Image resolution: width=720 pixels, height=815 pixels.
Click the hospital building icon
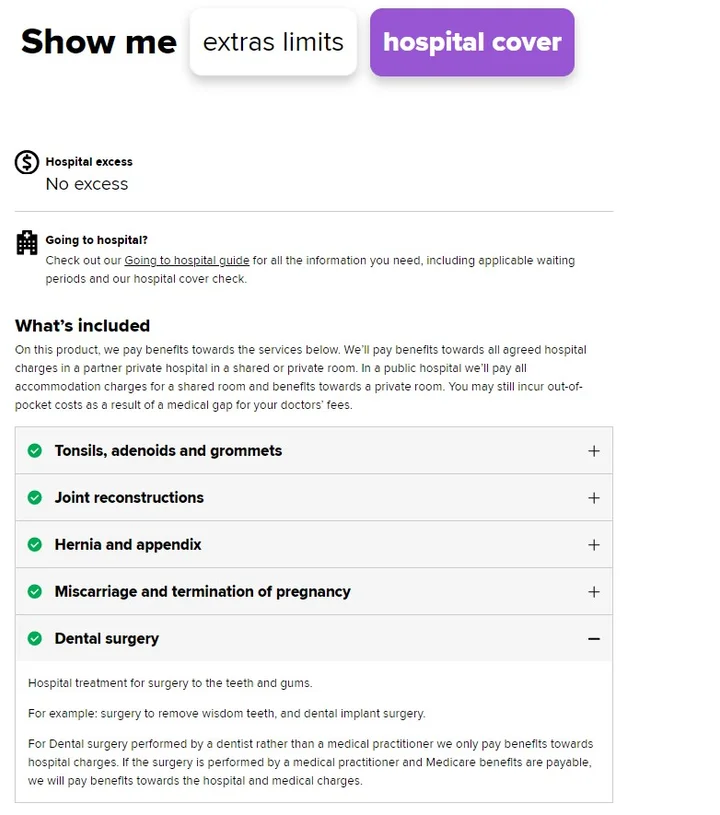pos(25,241)
